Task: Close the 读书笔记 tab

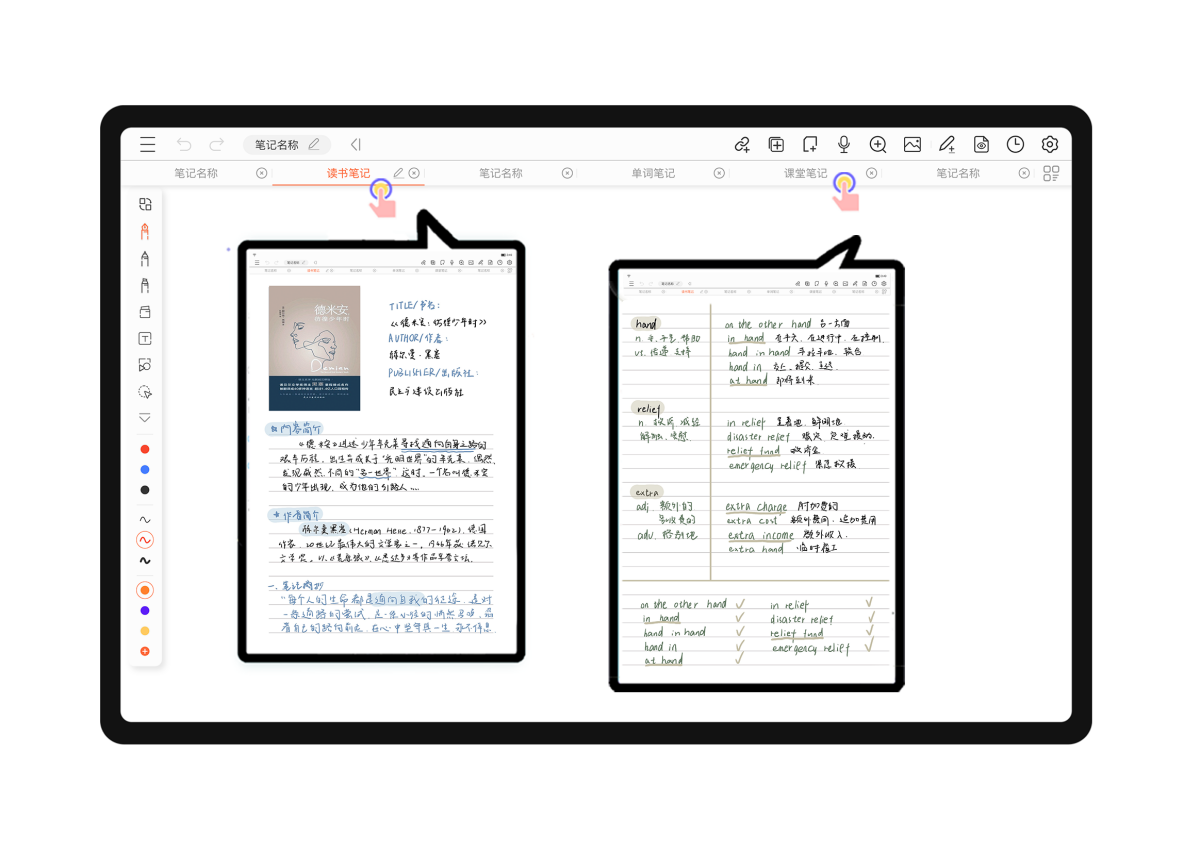Action: pos(414,174)
